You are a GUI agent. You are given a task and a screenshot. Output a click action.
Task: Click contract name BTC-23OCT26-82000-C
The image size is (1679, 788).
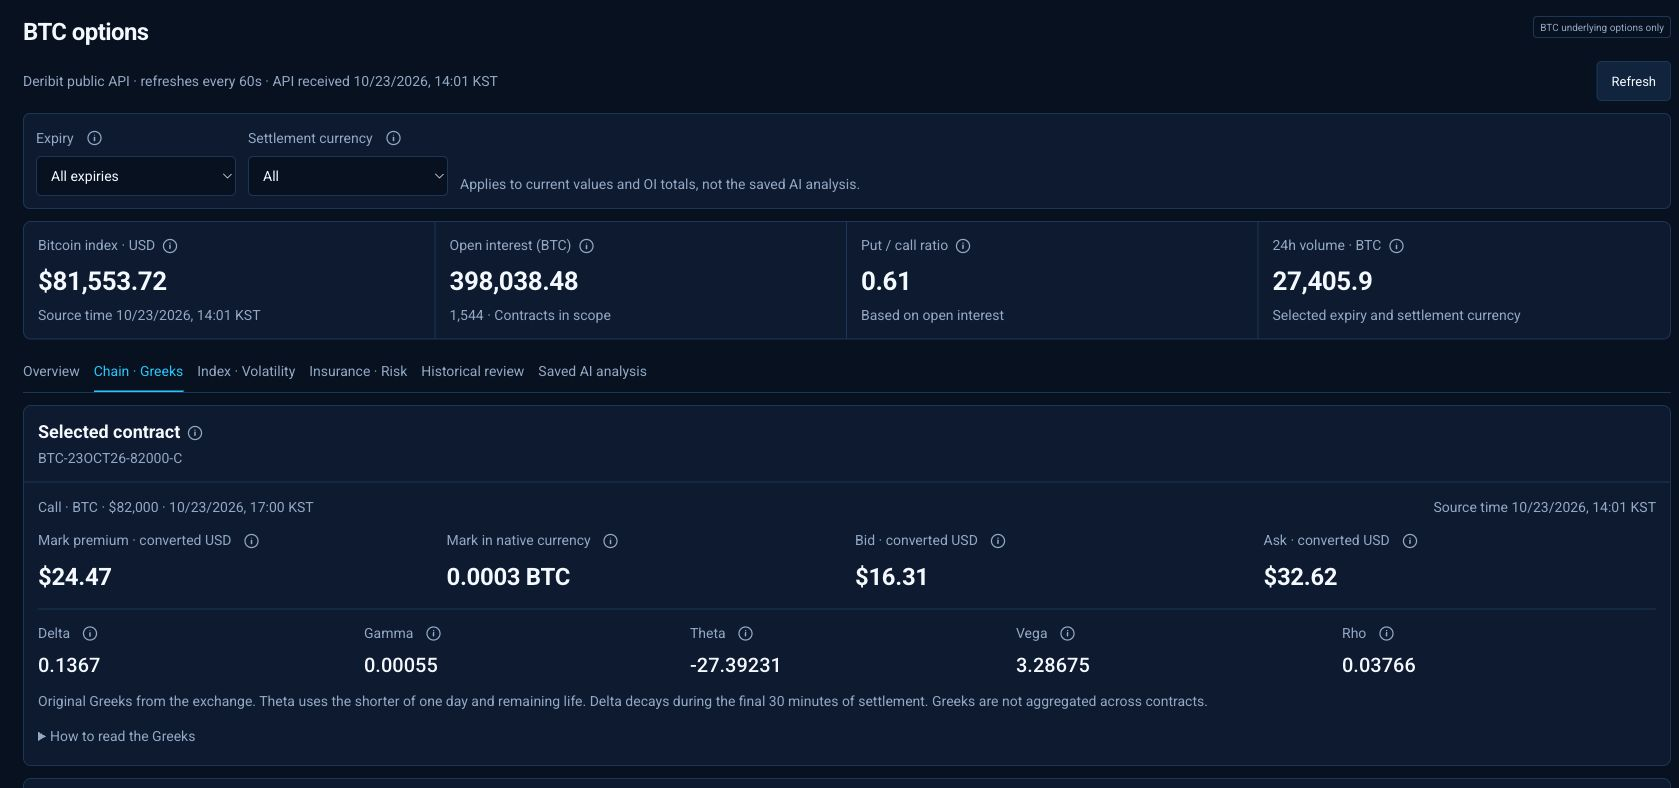[110, 458]
